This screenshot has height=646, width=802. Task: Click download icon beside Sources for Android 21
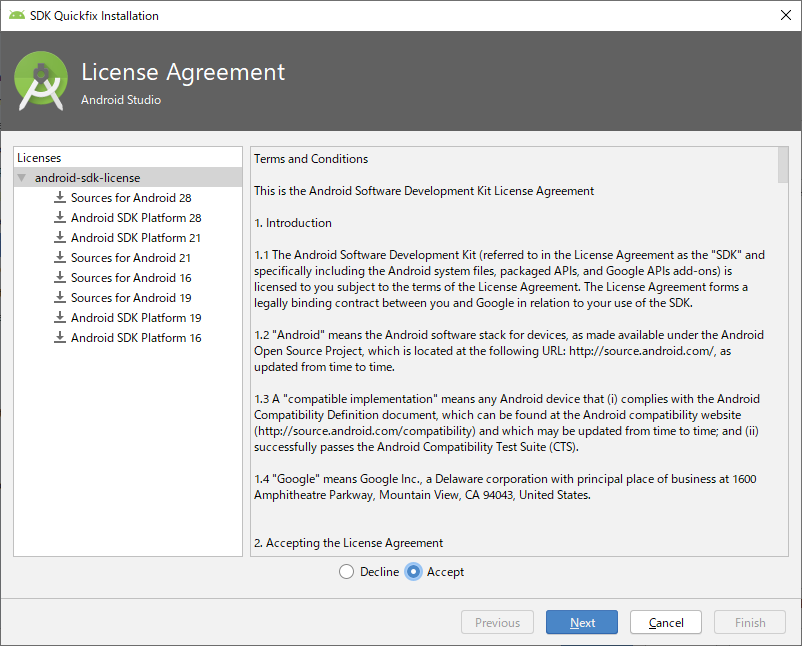(x=60, y=257)
